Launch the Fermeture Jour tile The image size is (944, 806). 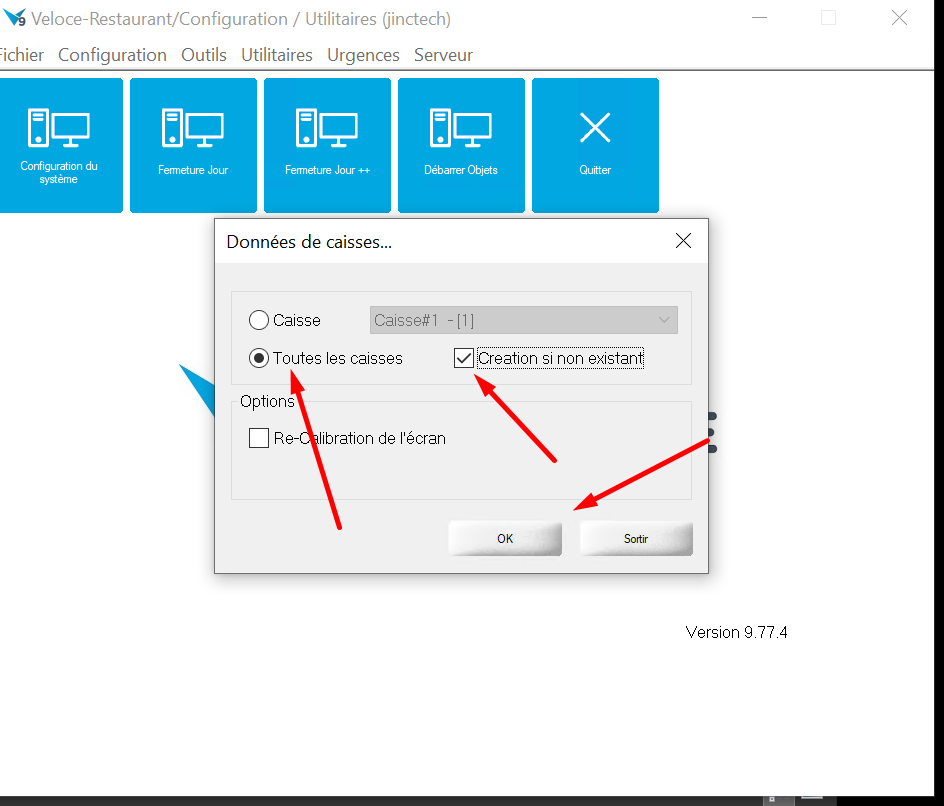pyautogui.click(x=193, y=145)
